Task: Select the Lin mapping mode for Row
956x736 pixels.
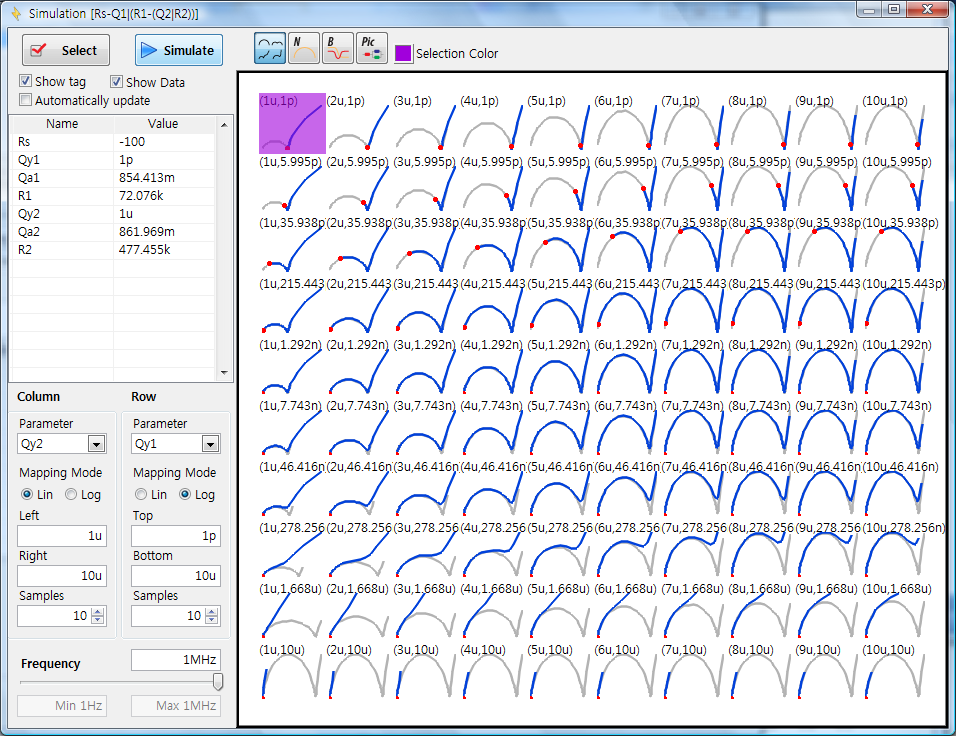Action: [139, 494]
